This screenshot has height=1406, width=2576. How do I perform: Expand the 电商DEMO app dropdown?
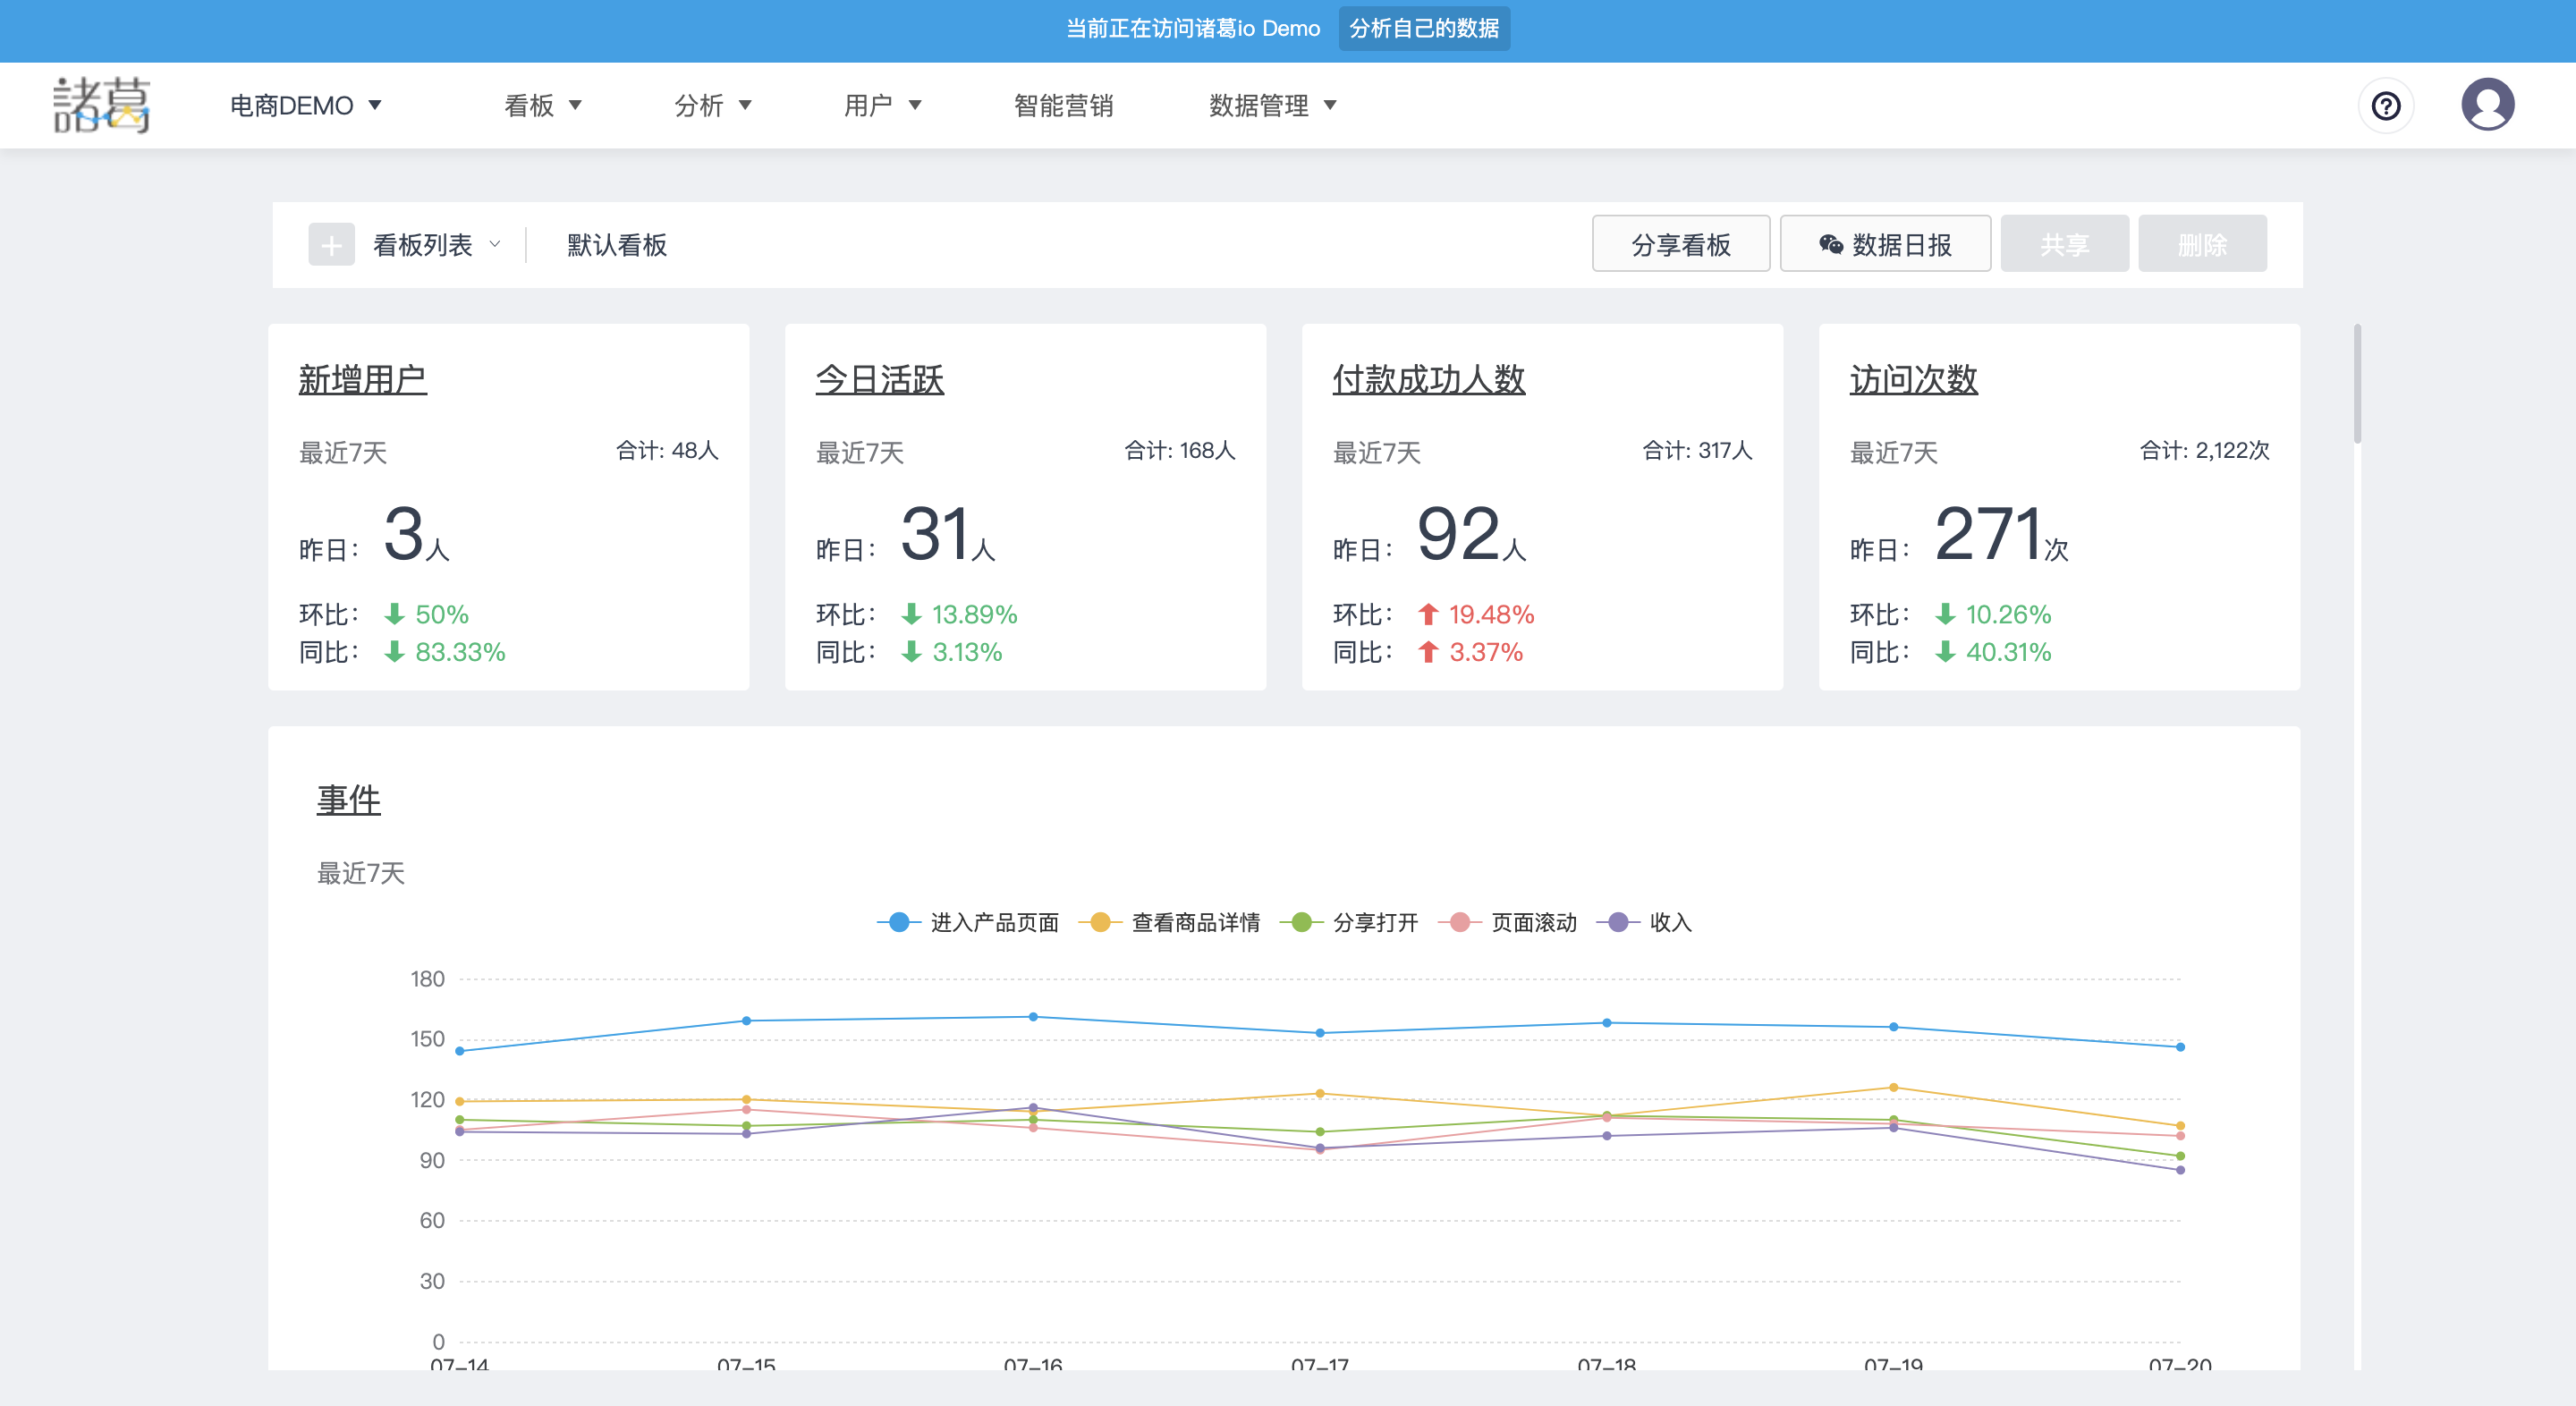305,105
